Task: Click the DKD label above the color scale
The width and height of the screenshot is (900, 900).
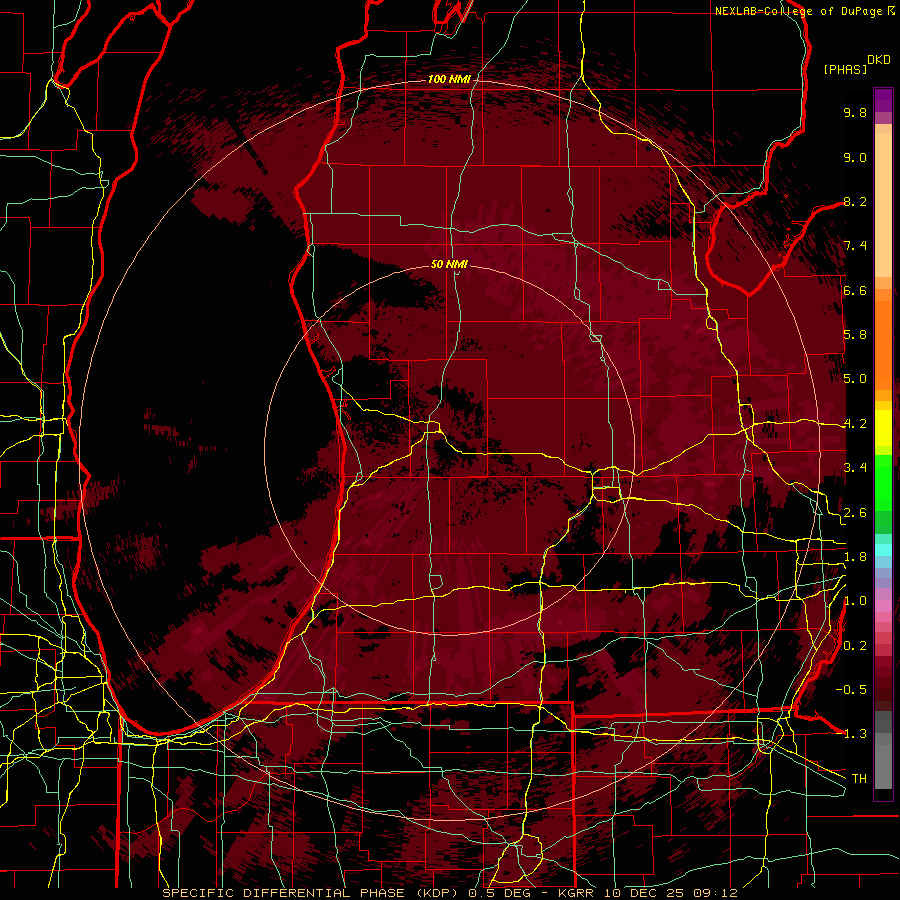Action: click(x=878, y=60)
